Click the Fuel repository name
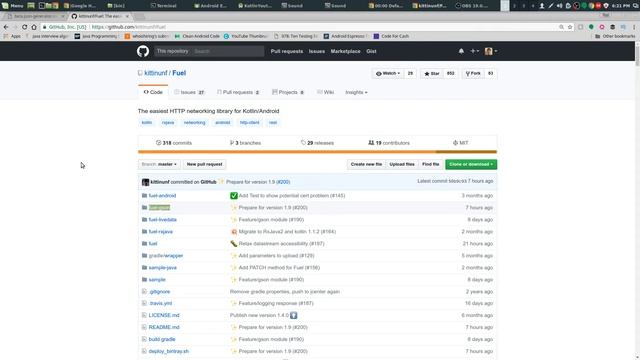 pos(179,73)
